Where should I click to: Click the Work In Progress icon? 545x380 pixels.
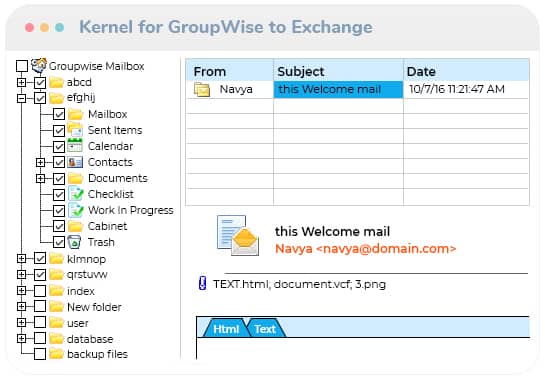76,210
